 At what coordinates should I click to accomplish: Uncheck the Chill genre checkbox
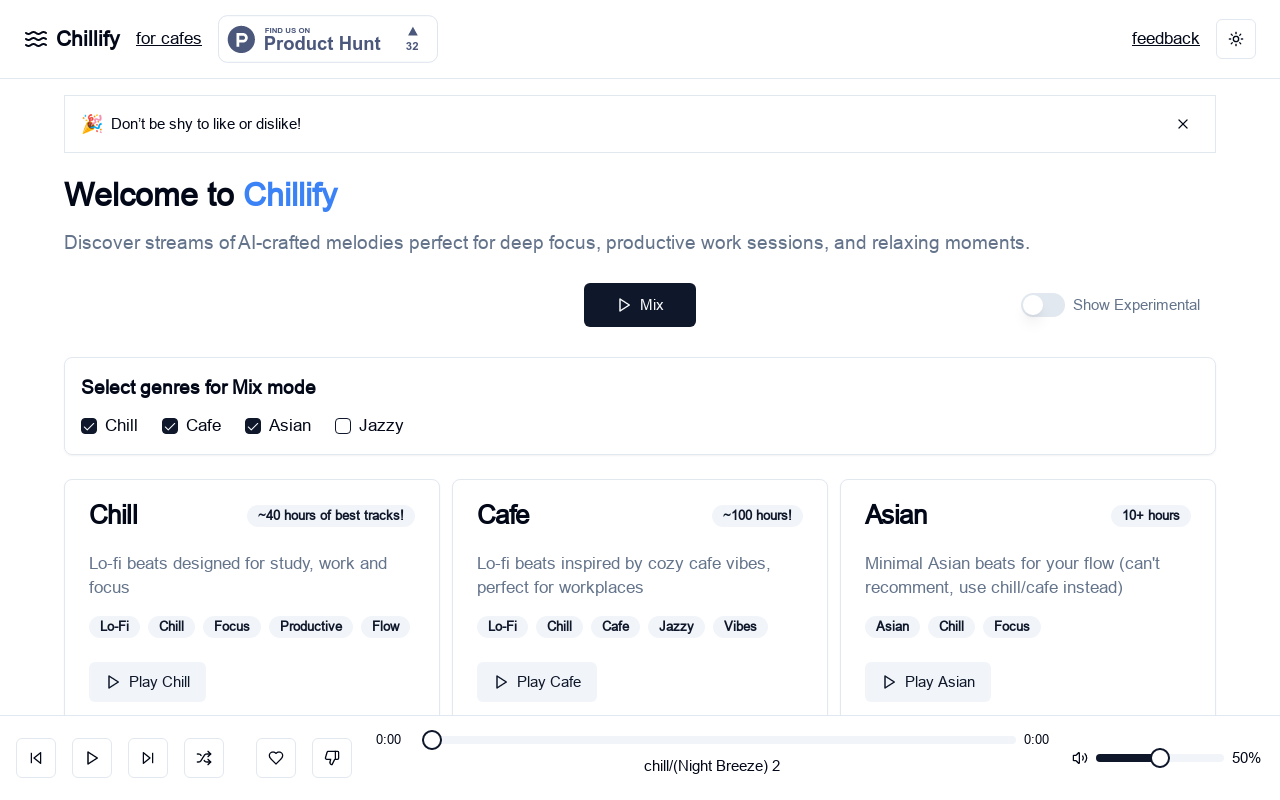(89, 426)
